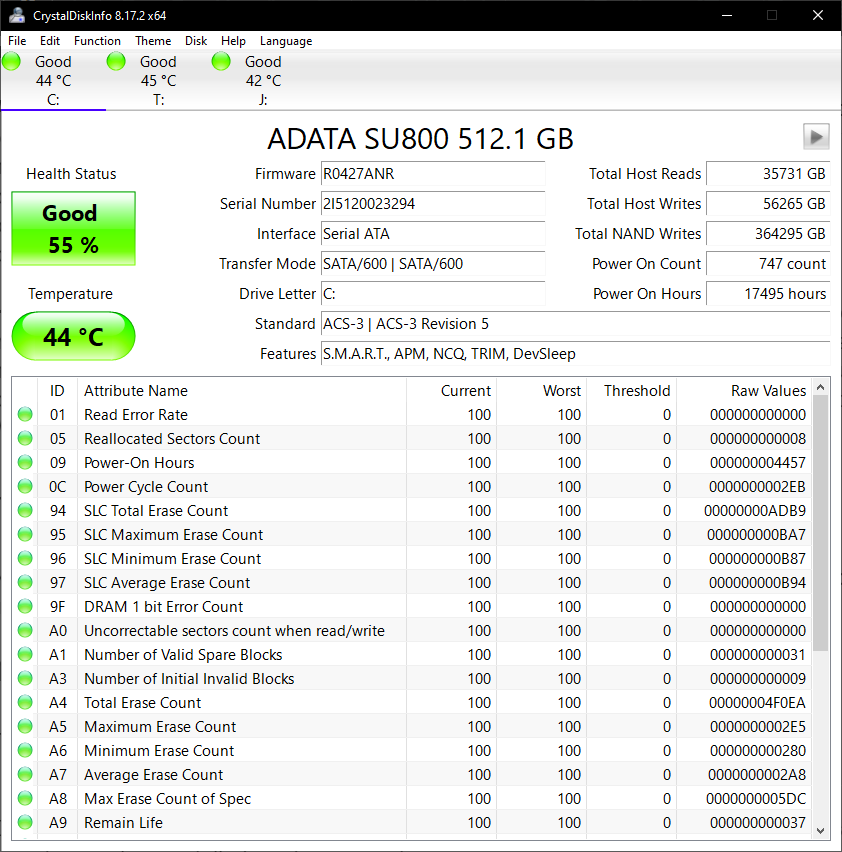Viewport: 842px width, 852px height.
Task: Click the status dot for Power Cycle Count
Action: point(25,486)
